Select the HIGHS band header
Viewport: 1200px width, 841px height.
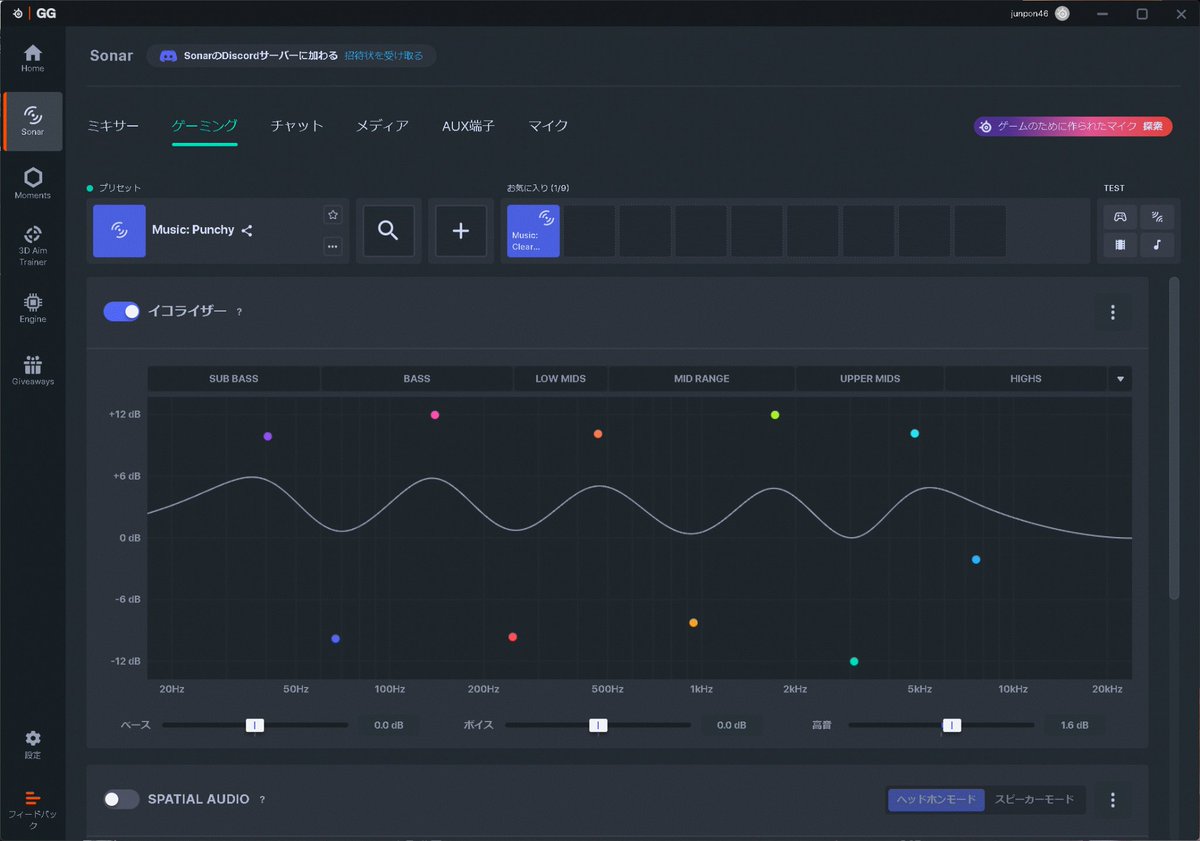1026,379
